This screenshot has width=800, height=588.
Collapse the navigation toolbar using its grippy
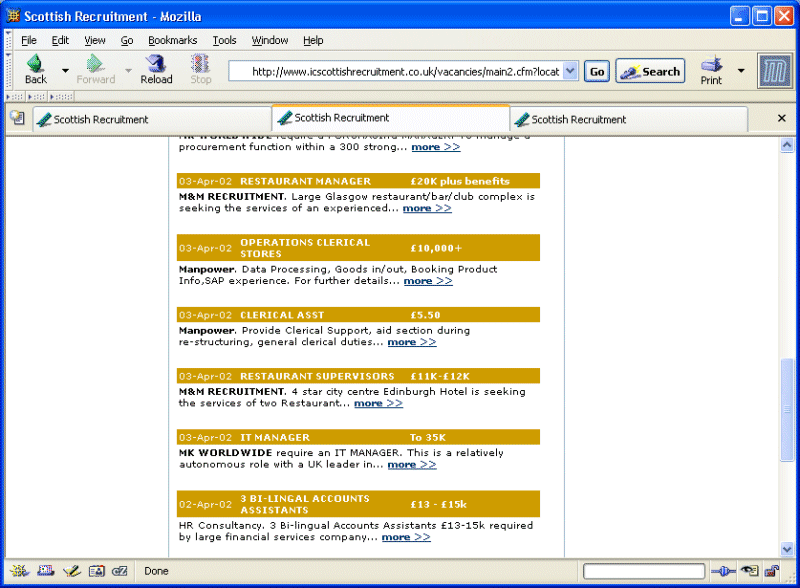click(x=9, y=70)
